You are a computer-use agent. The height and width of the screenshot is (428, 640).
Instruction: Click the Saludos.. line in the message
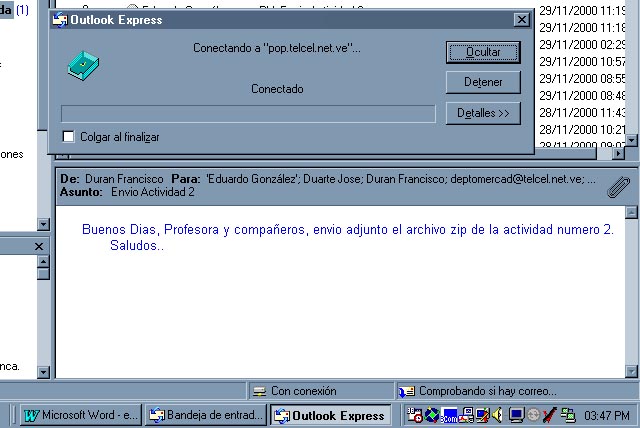click(137, 246)
